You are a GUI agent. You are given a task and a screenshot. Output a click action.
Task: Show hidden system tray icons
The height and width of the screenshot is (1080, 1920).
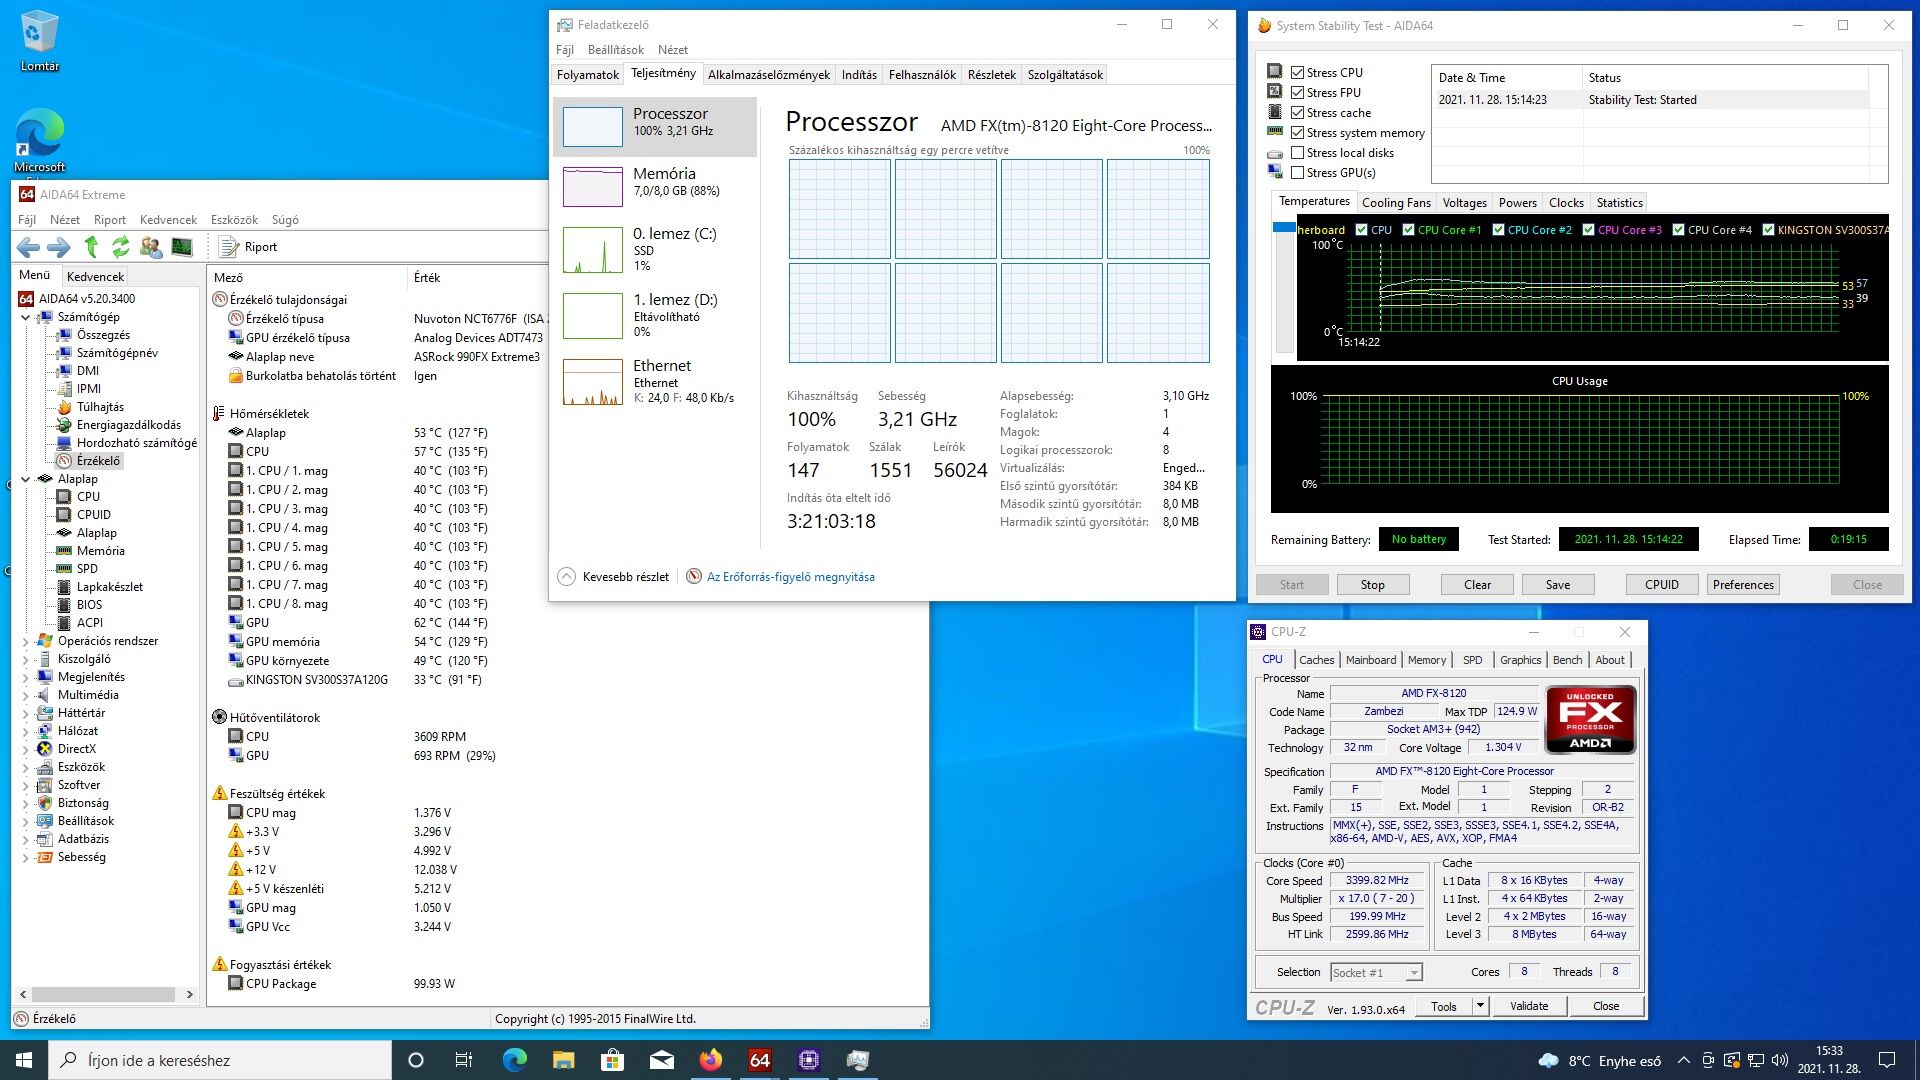(1684, 1060)
